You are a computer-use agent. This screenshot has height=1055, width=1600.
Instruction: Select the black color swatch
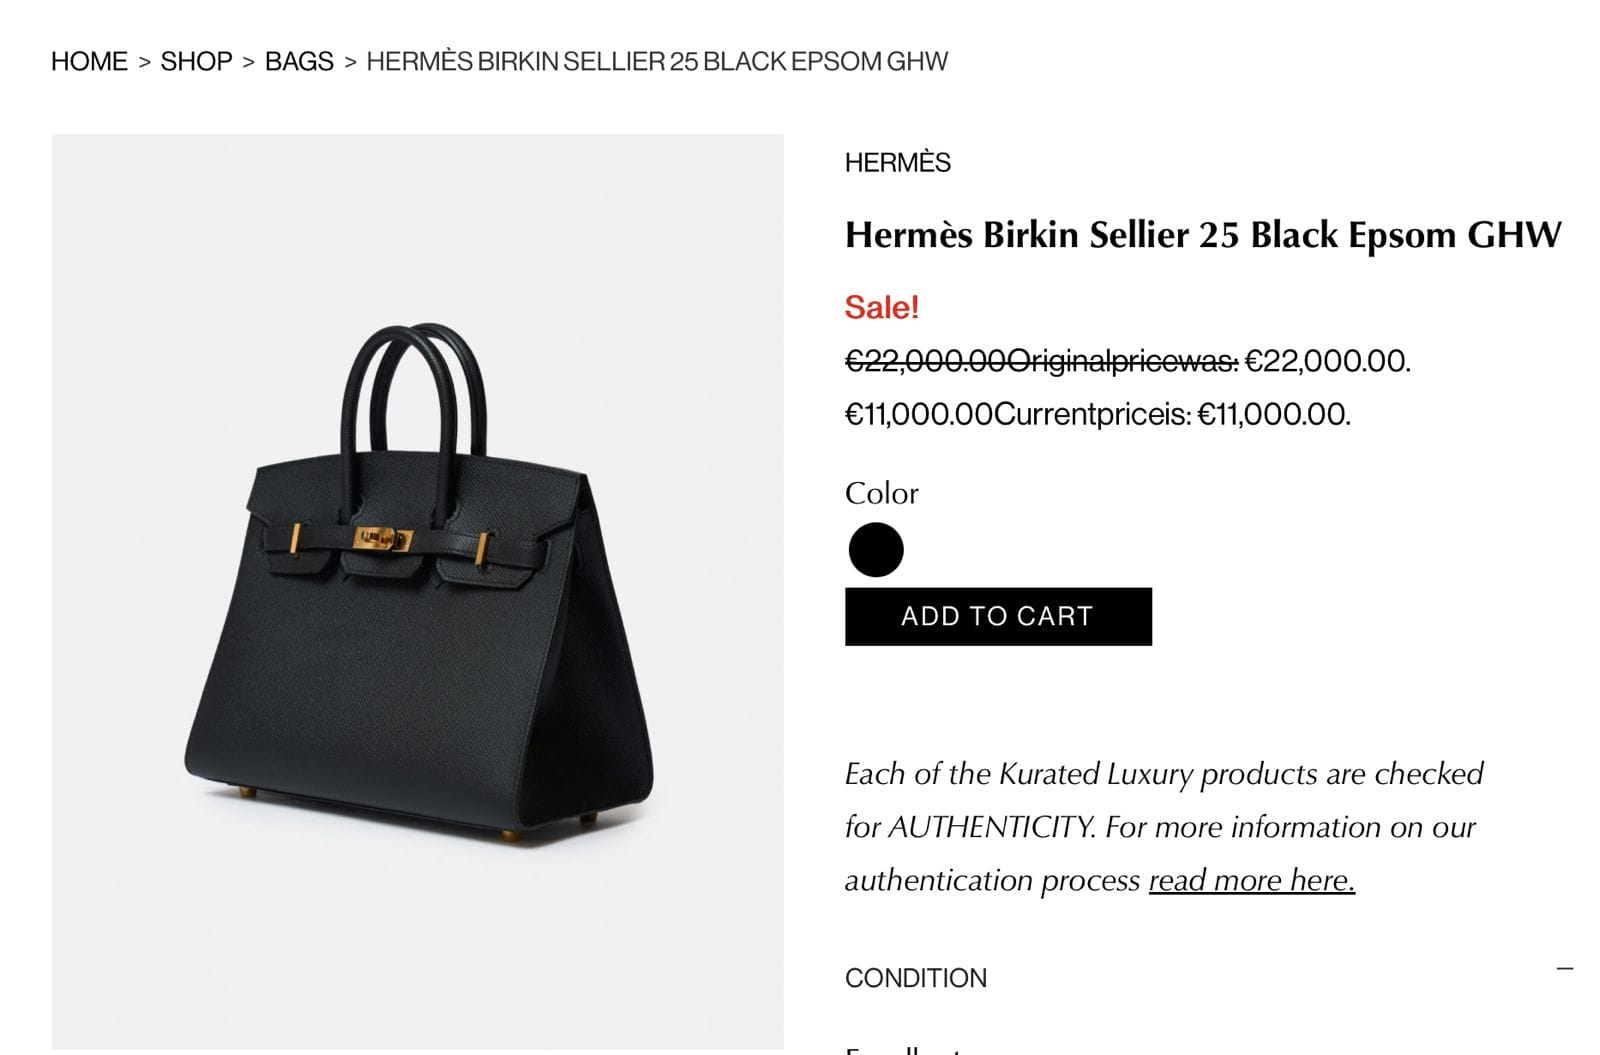pos(875,550)
